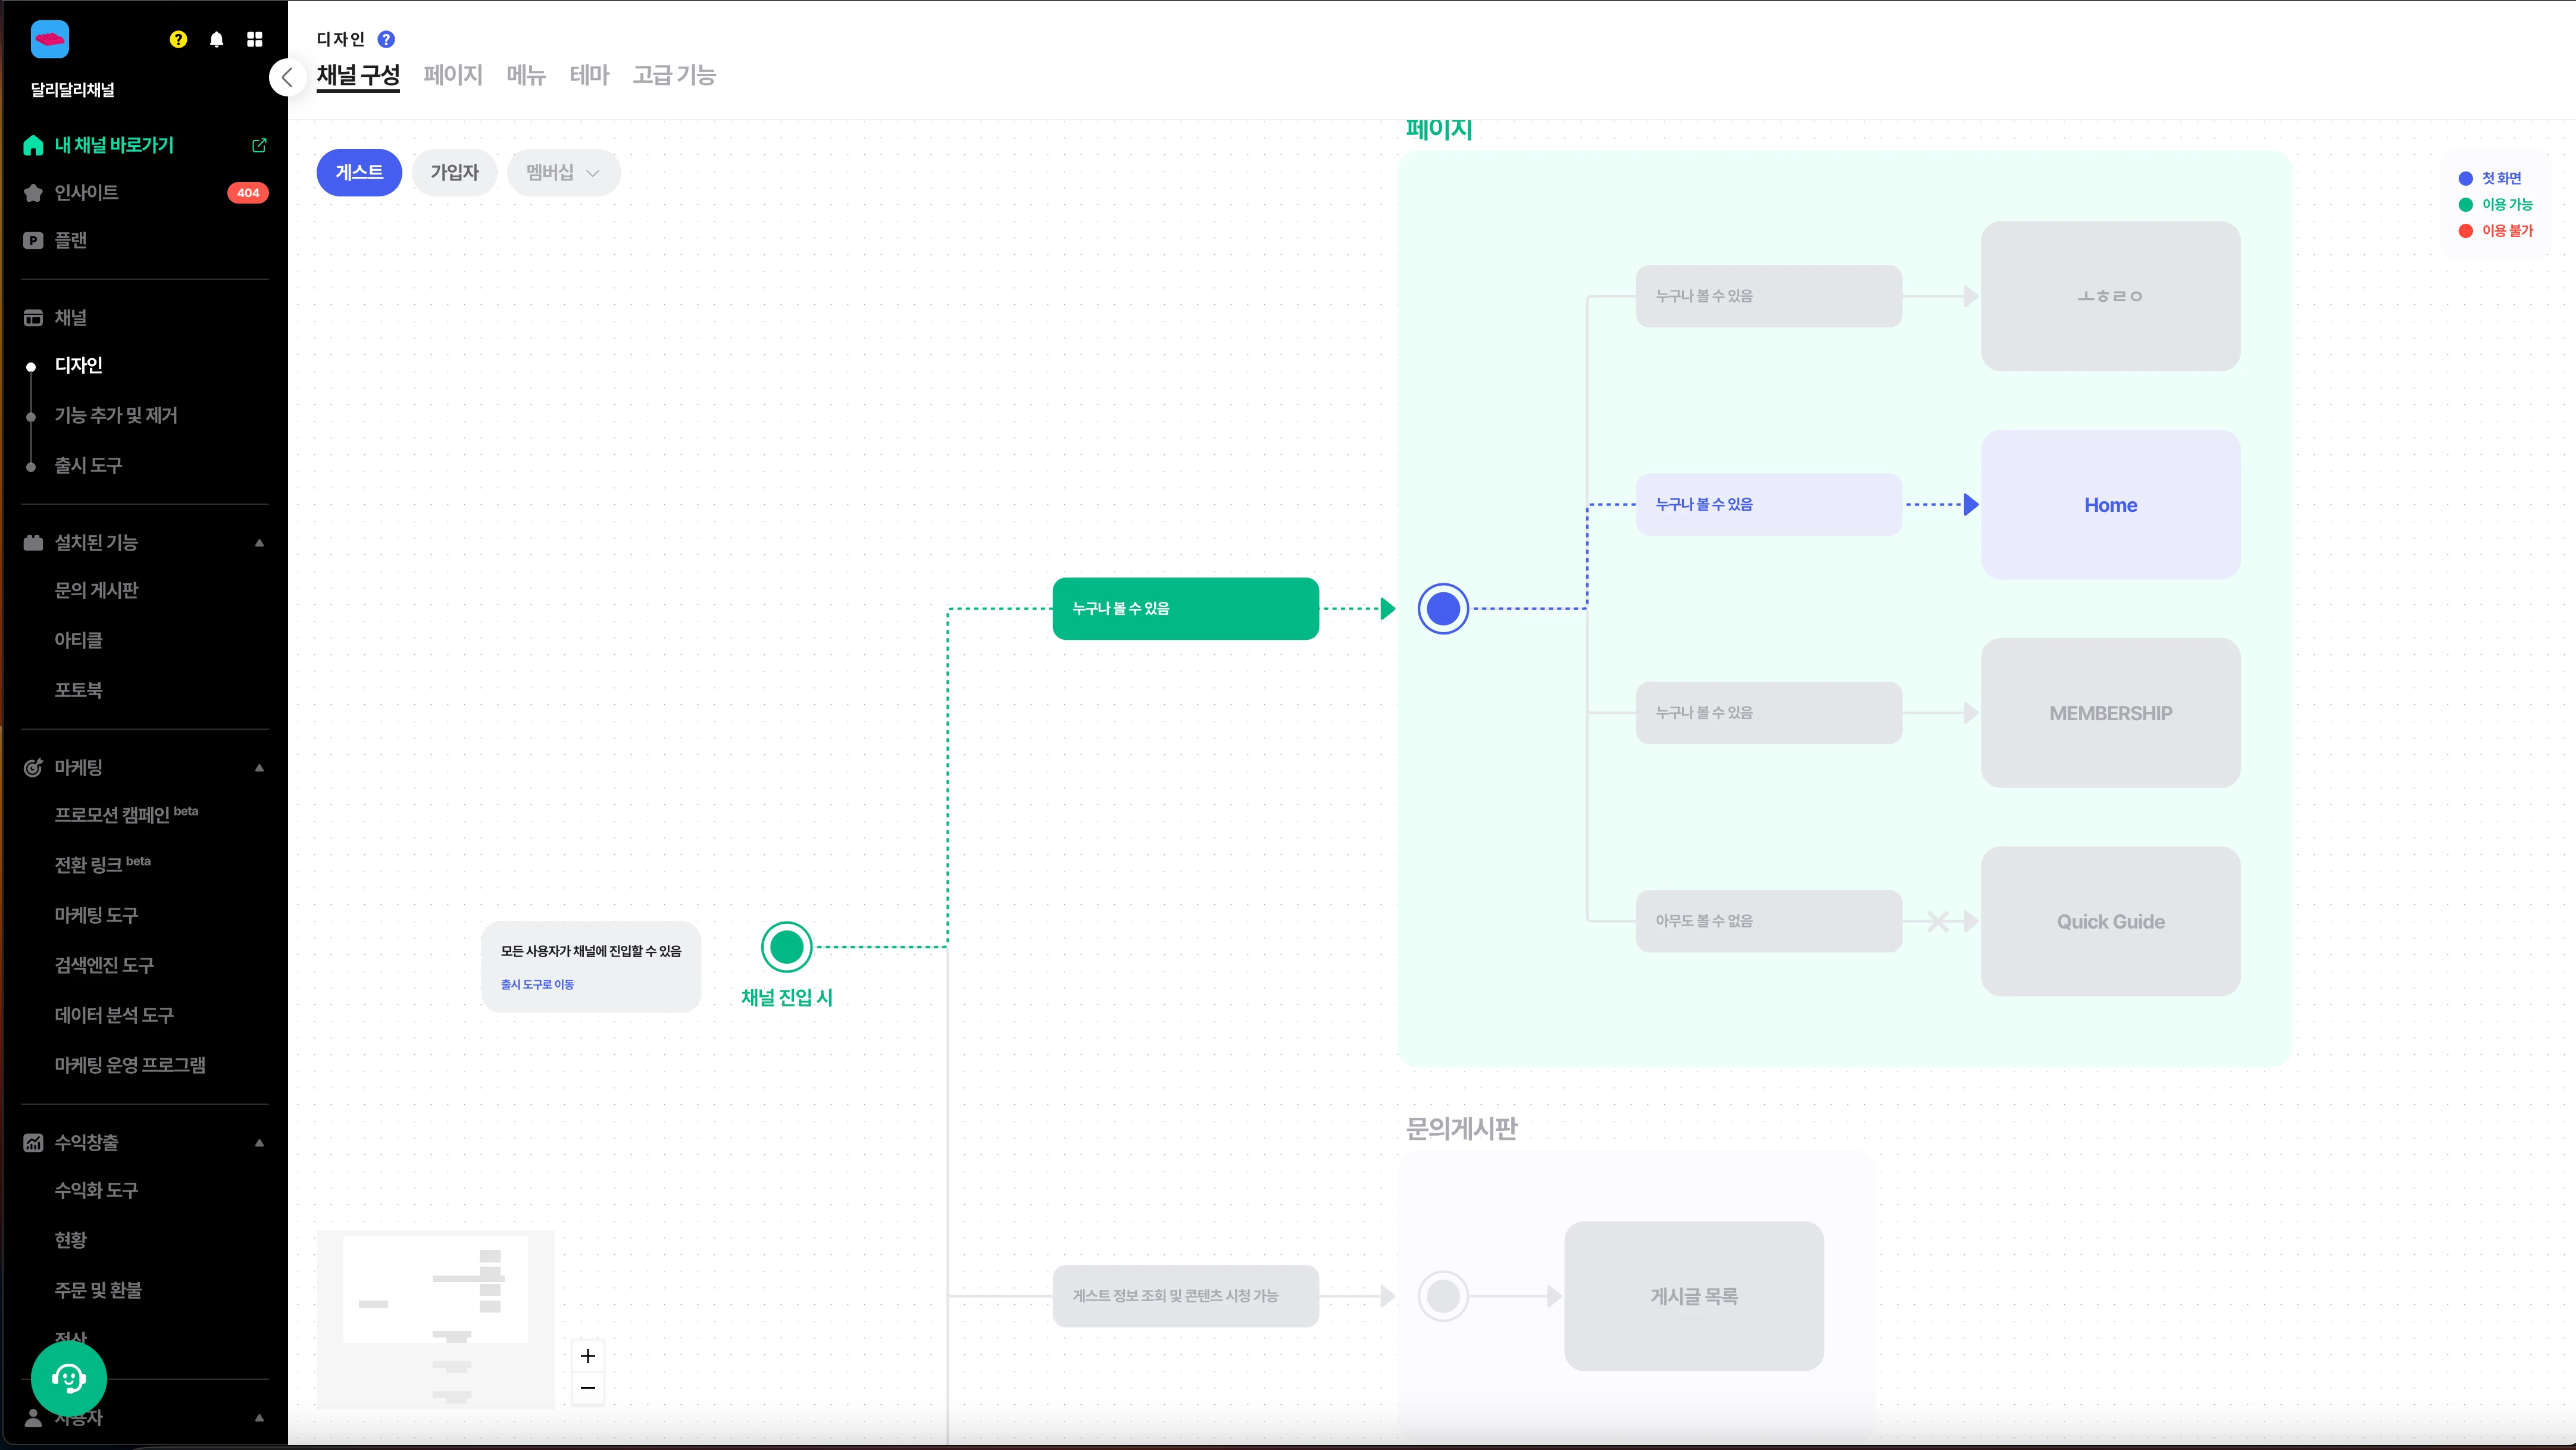Open the 멤버십 dropdown
2576x1450 pixels.
(563, 172)
